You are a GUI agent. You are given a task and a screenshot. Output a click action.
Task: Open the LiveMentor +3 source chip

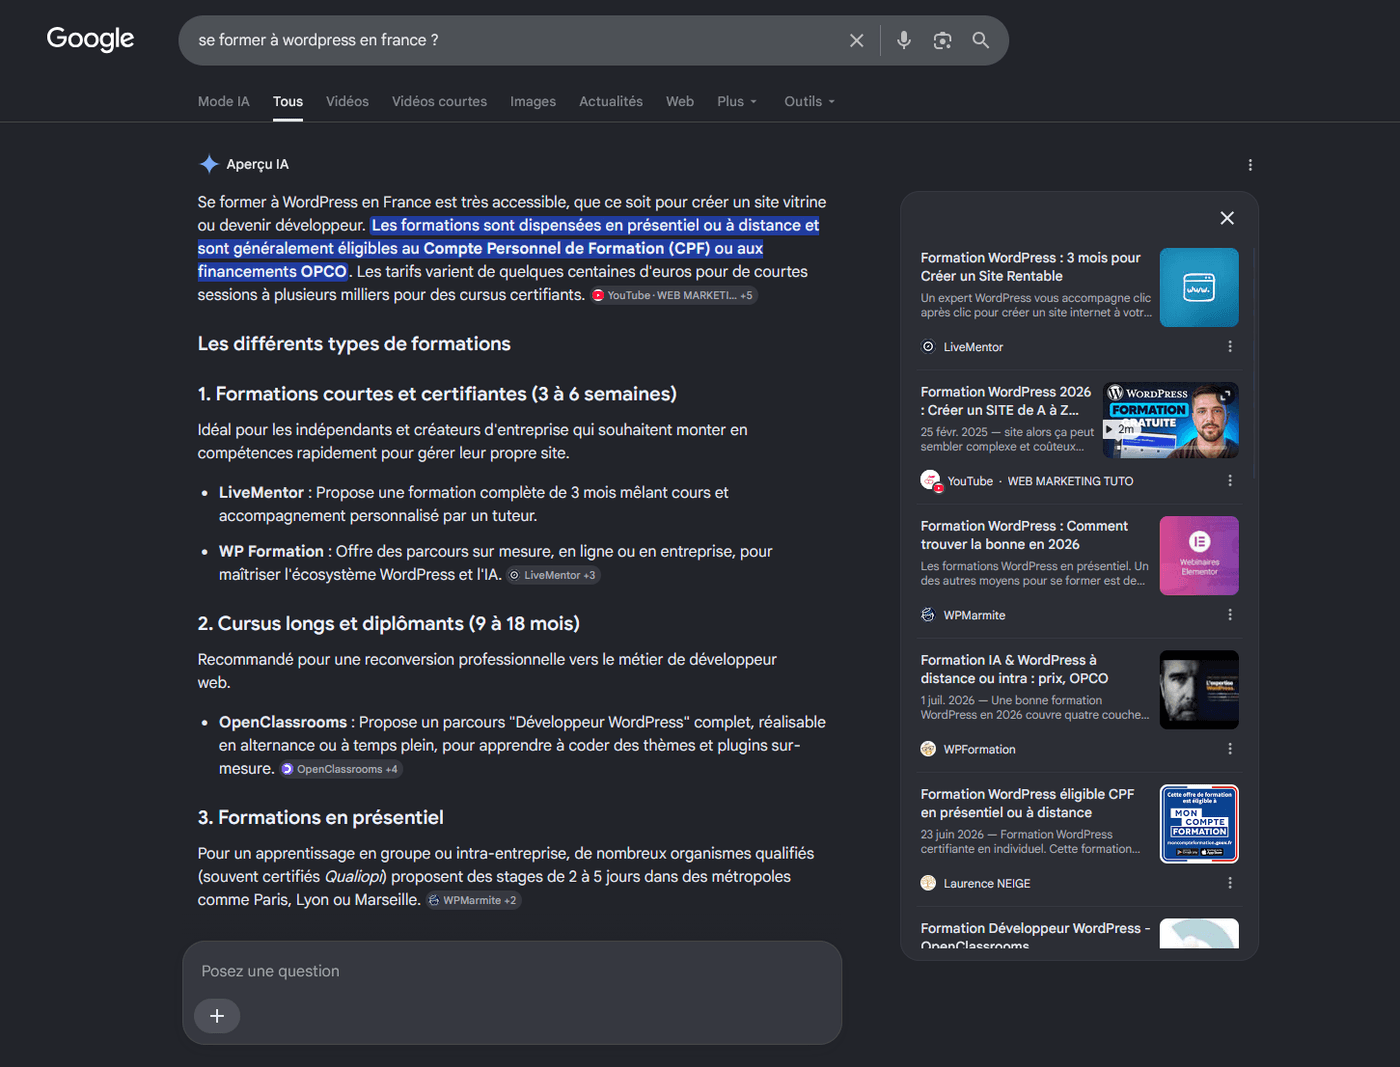click(x=553, y=575)
